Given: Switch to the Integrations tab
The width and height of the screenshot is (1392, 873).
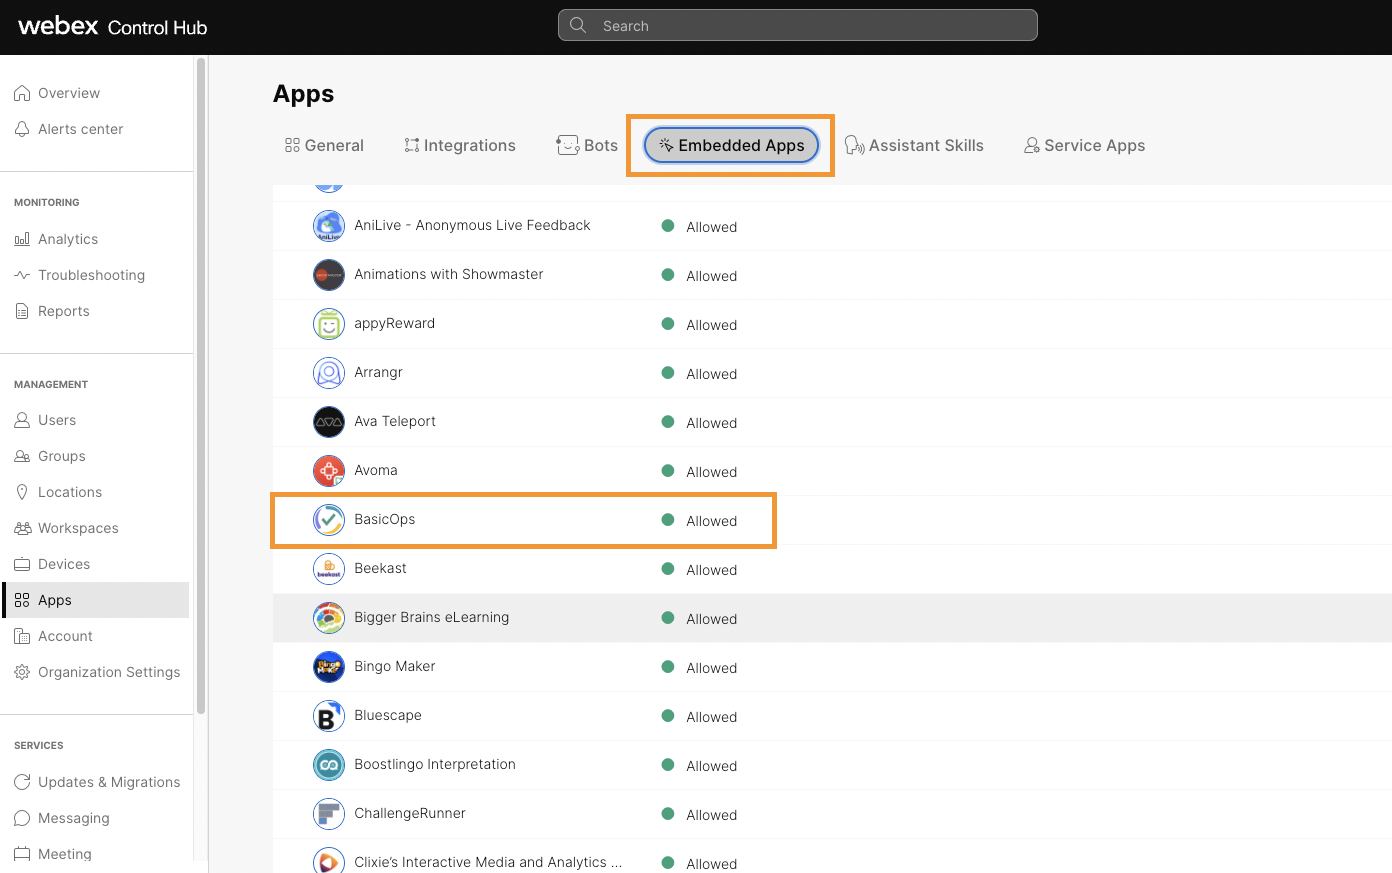Looking at the screenshot, I should [x=459, y=145].
